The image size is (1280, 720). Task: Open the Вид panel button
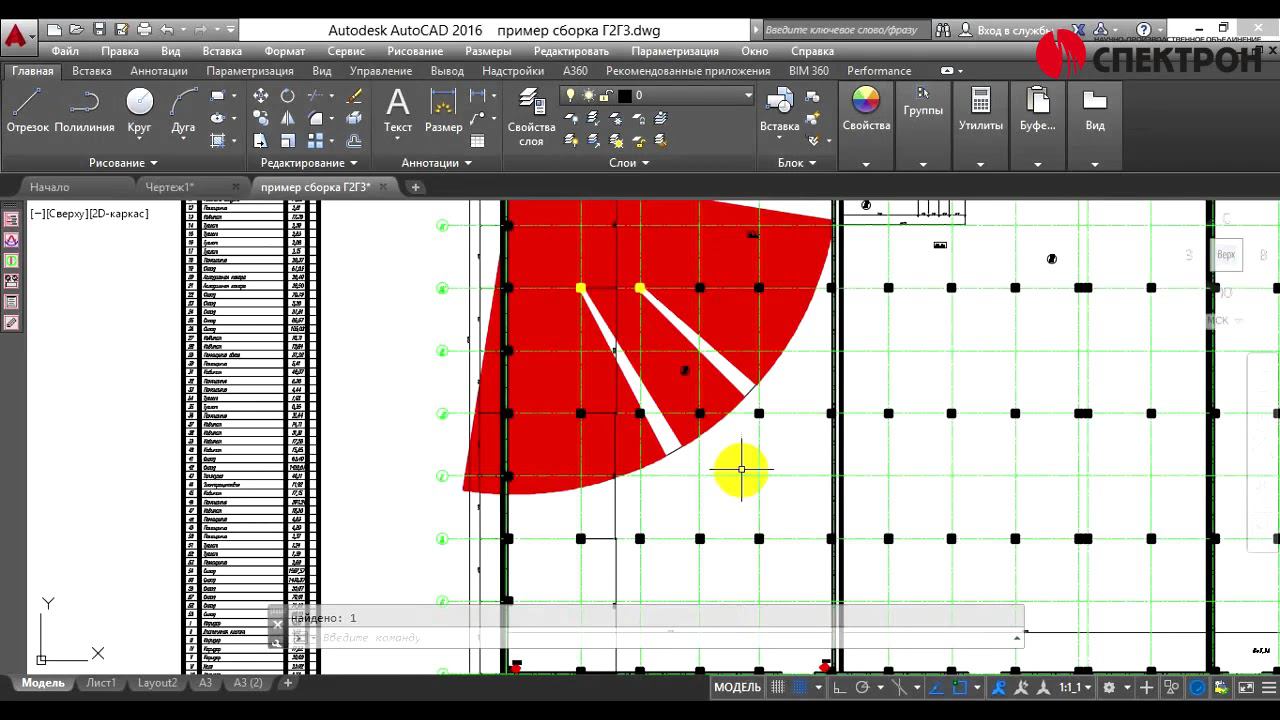coord(1095,110)
